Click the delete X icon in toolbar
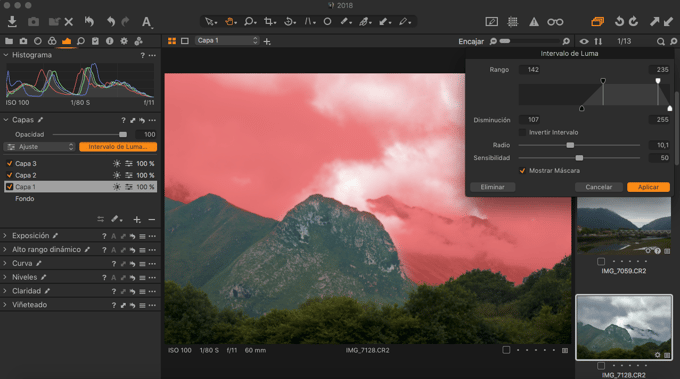The image size is (680, 379). tap(69, 22)
